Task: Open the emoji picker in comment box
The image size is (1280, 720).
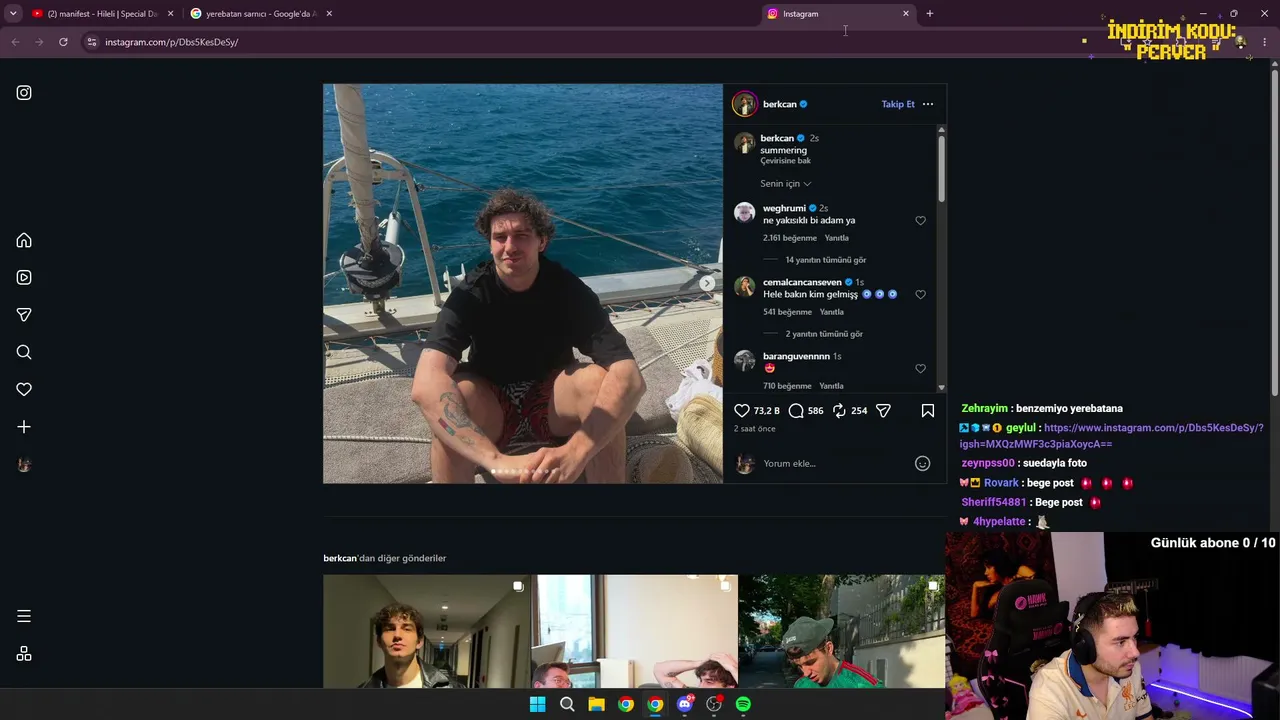Action: click(x=923, y=463)
